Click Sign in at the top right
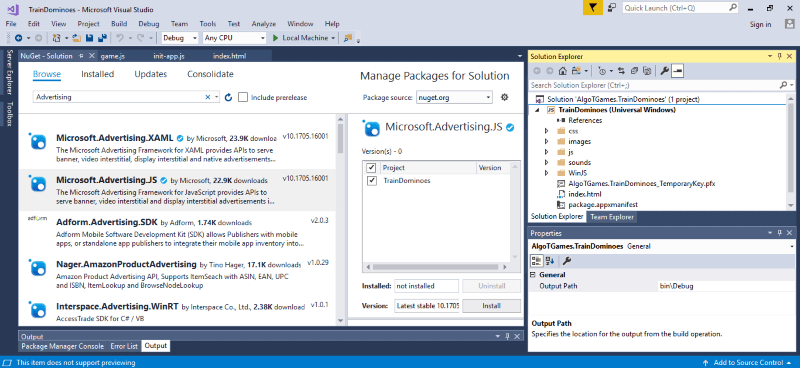800x368 pixels. coord(761,24)
